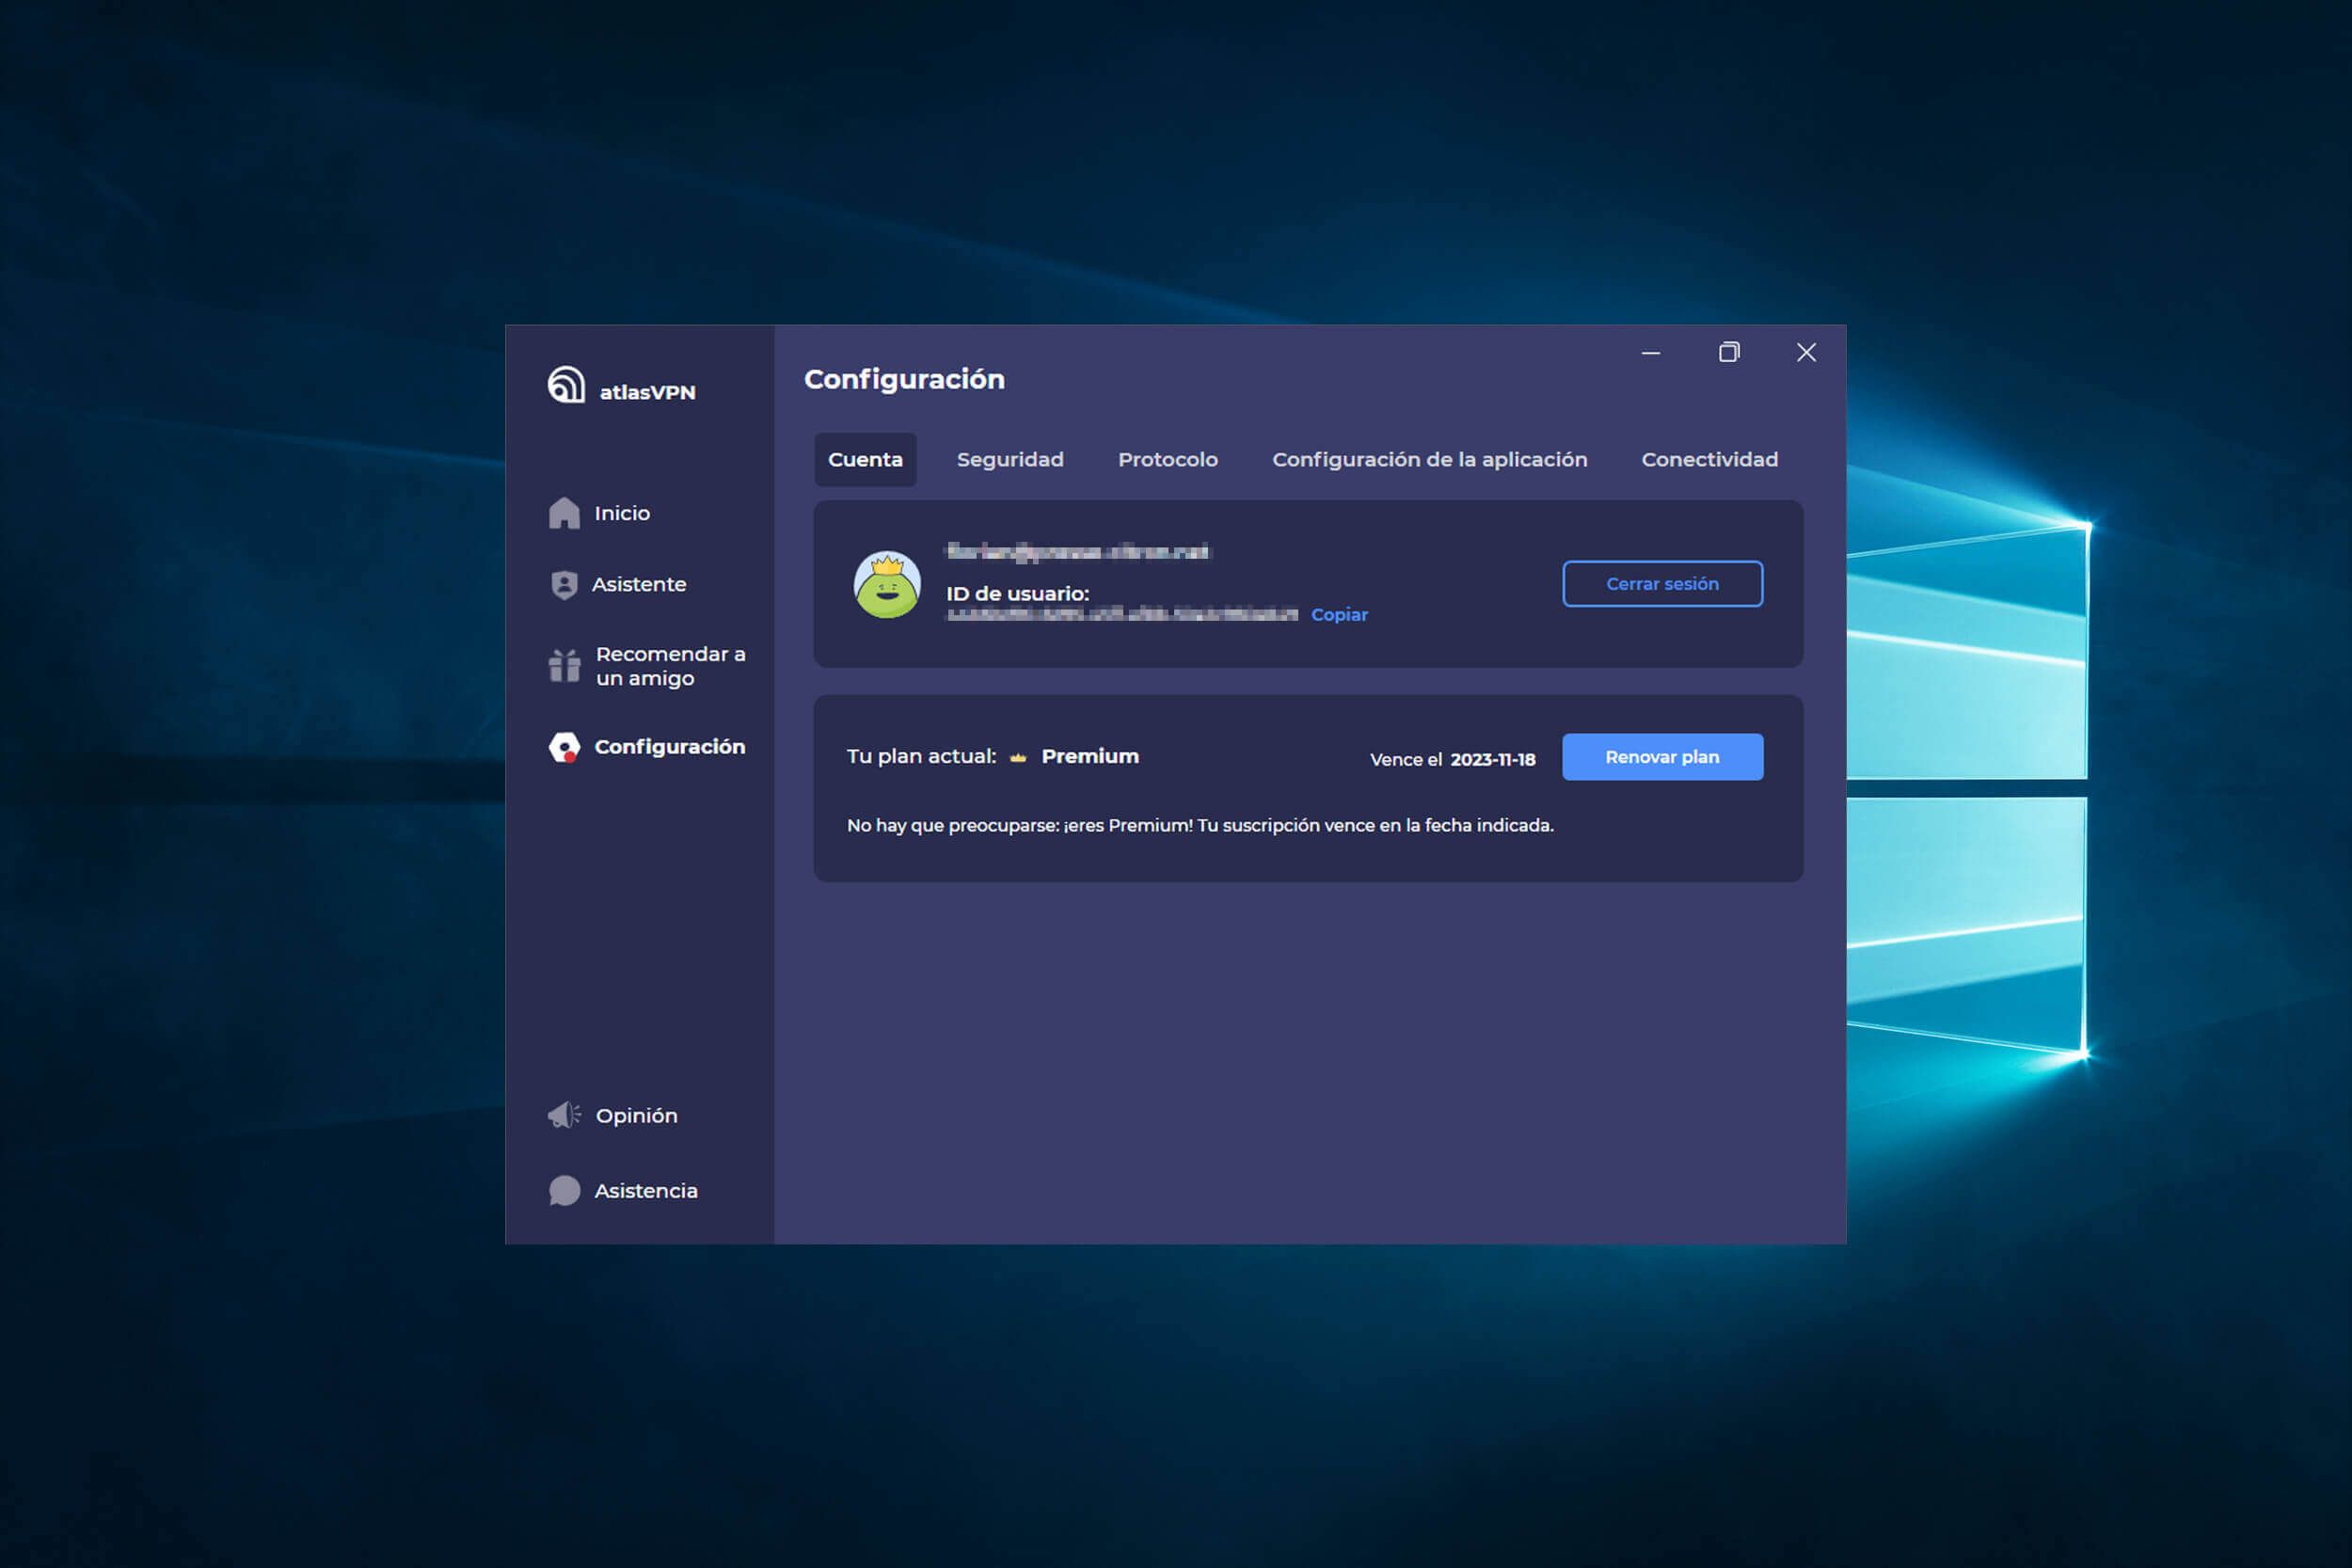Click the Premium crown icon
2352x1568 pixels.
(x=1018, y=758)
